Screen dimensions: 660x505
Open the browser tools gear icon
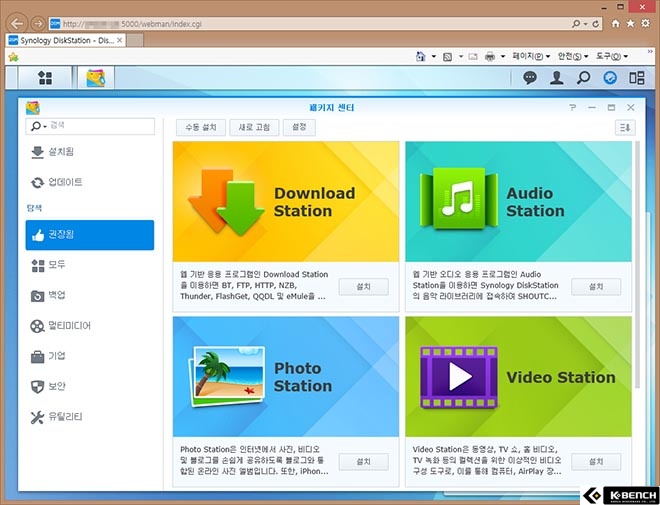(x=645, y=23)
